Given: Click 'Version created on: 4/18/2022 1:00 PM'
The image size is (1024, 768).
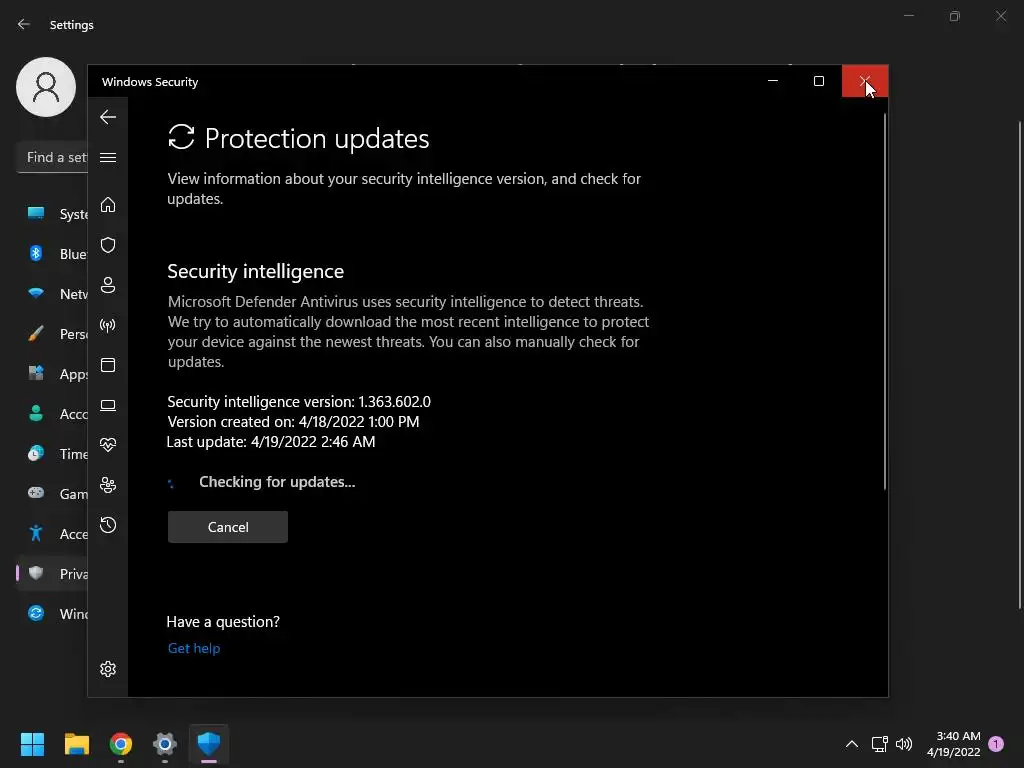Looking at the screenshot, I should (293, 422).
